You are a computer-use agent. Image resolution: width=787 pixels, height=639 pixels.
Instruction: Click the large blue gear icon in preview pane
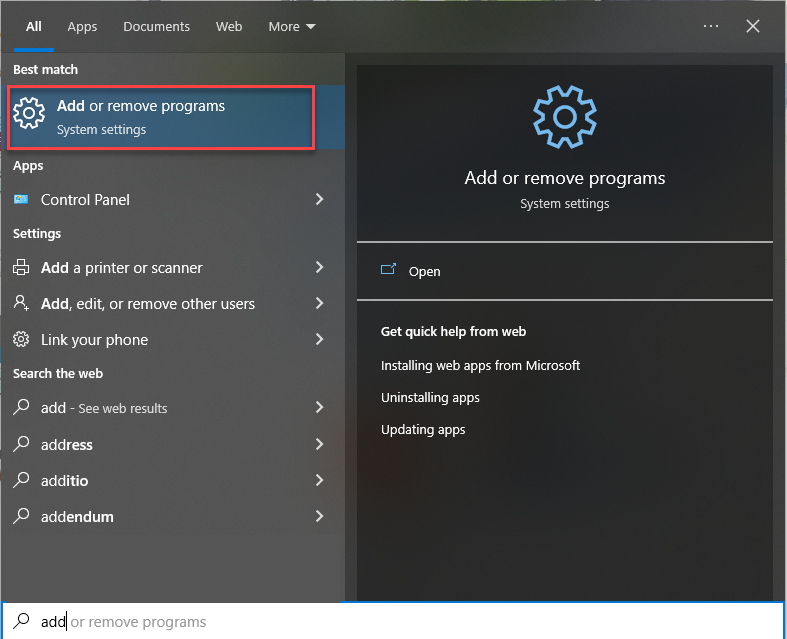[565, 117]
